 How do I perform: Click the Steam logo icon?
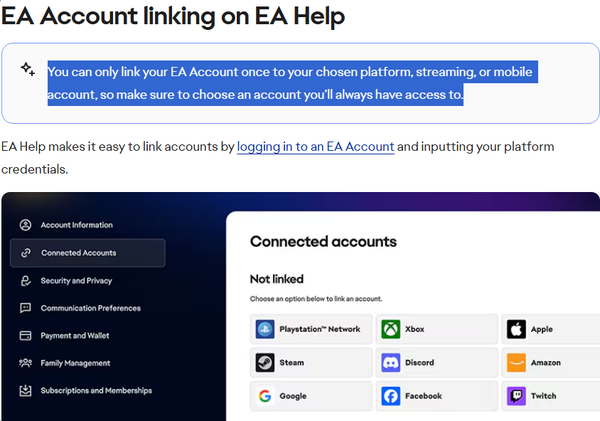(265, 362)
